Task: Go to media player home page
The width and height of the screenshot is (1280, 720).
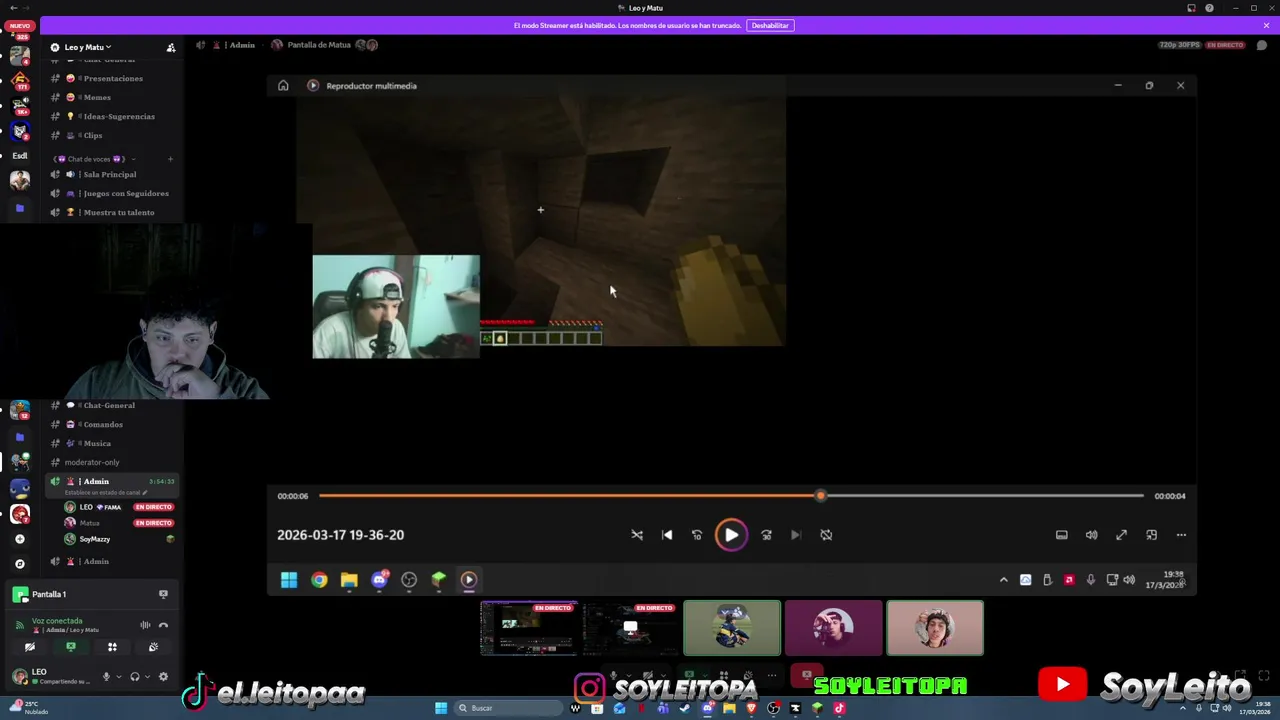Action: coord(283,86)
